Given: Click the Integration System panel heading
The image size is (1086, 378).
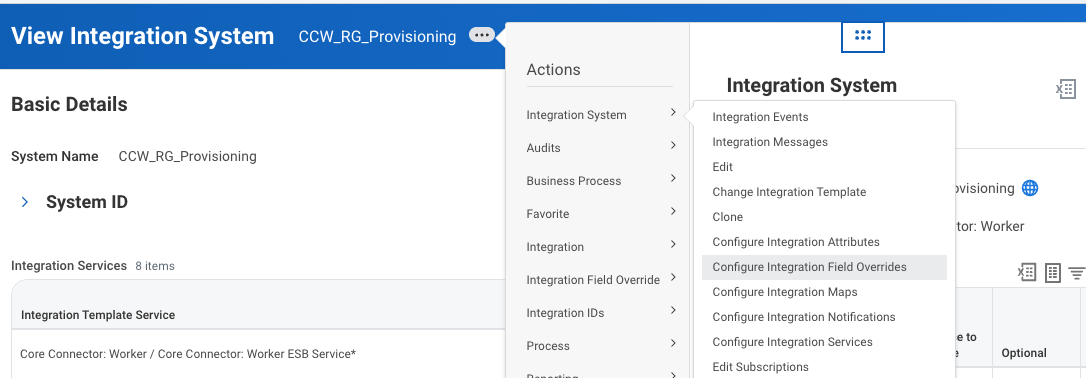Looking at the screenshot, I should click(x=812, y=85).
